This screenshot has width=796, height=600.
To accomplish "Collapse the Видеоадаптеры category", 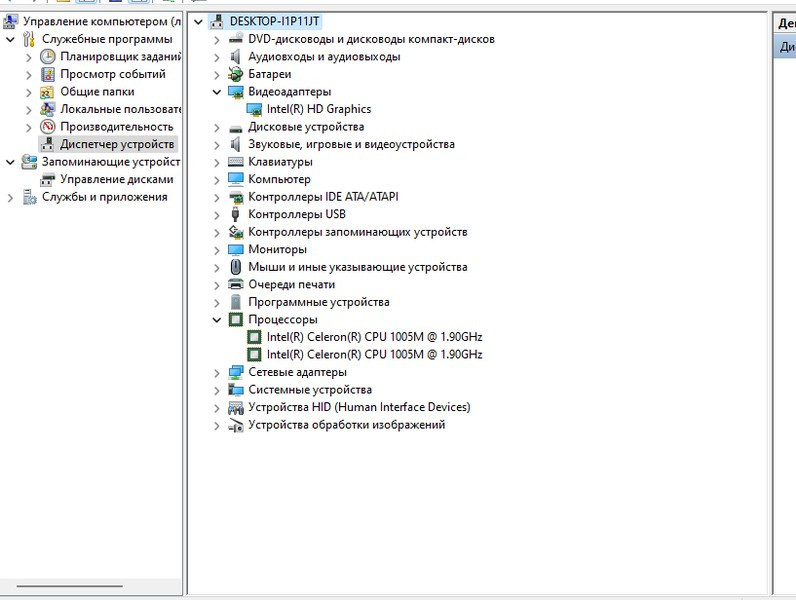I will click(217, 92).
